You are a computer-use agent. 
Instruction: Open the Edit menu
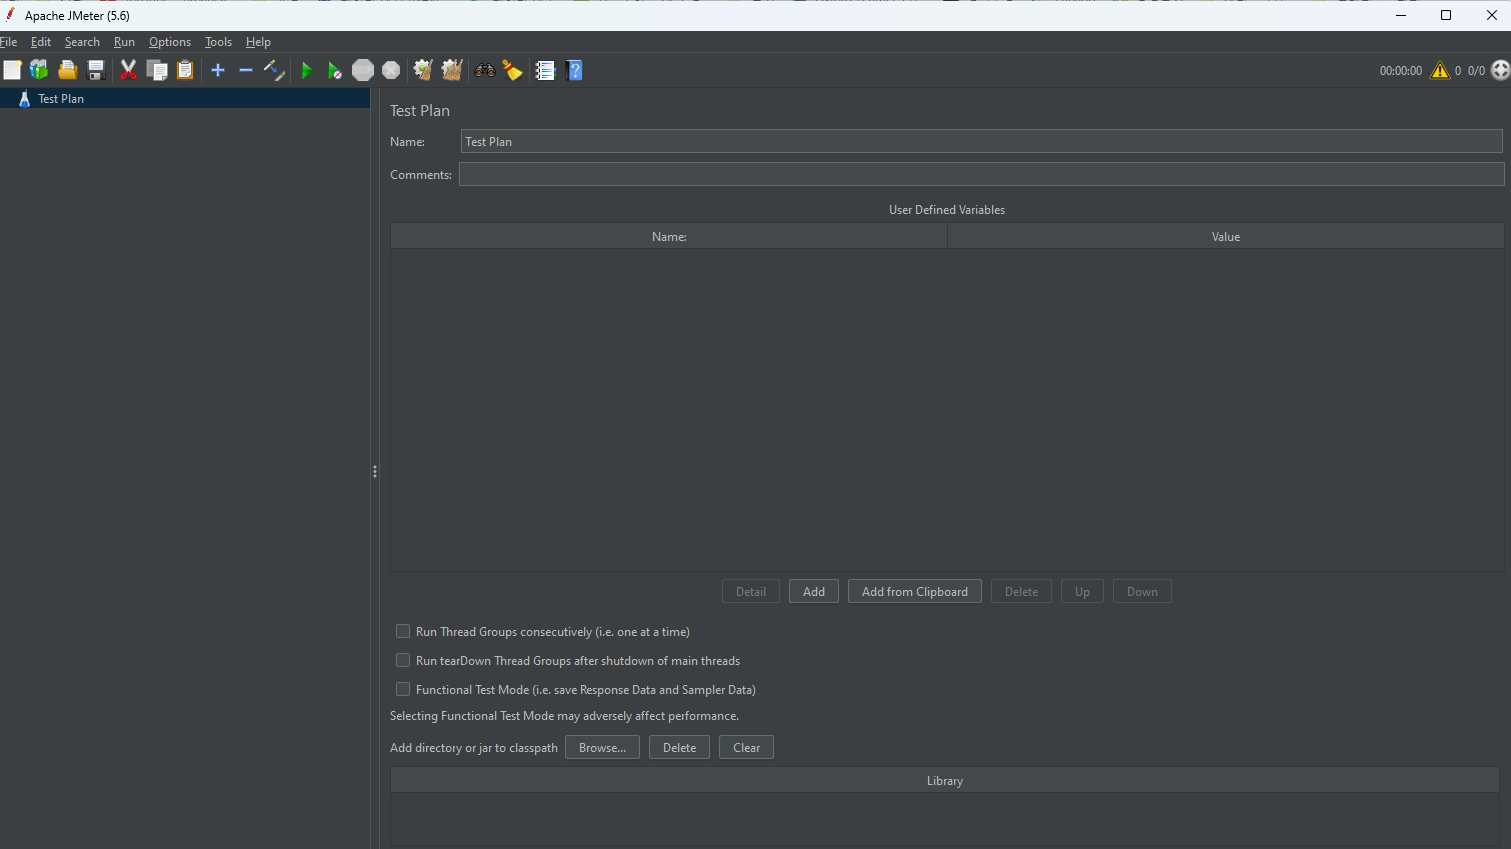41,42
